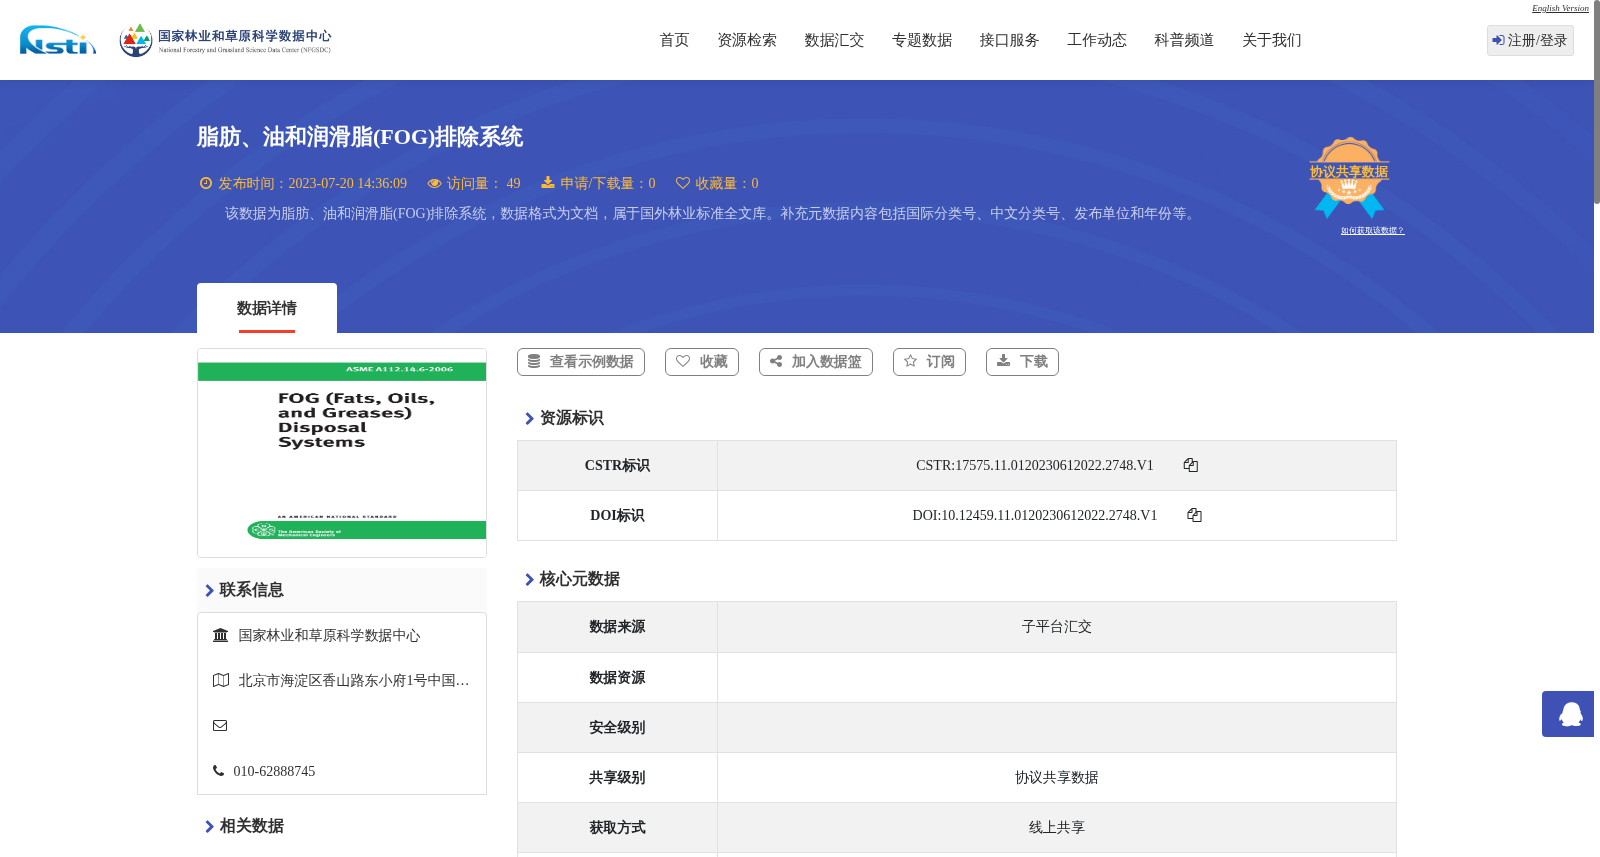This screenshot has width=1600, height=857.
Task: Click the 联系信息 section chevron
Action: (x=209, y=591)
